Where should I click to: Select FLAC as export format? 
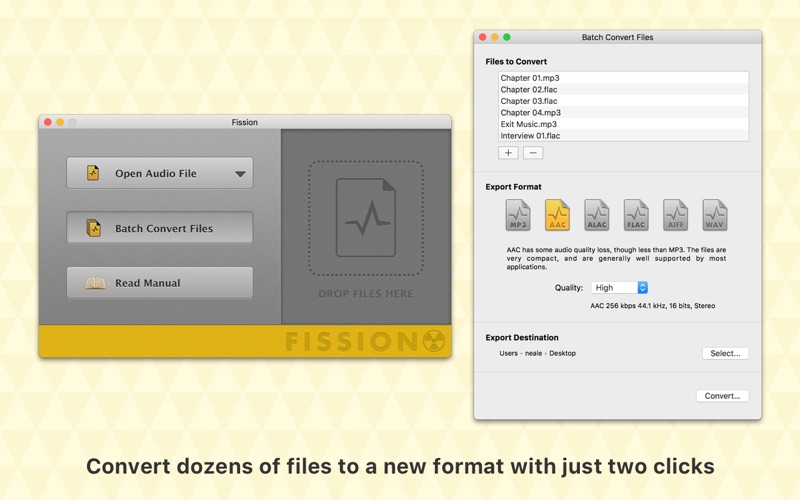tap(636, 215)
